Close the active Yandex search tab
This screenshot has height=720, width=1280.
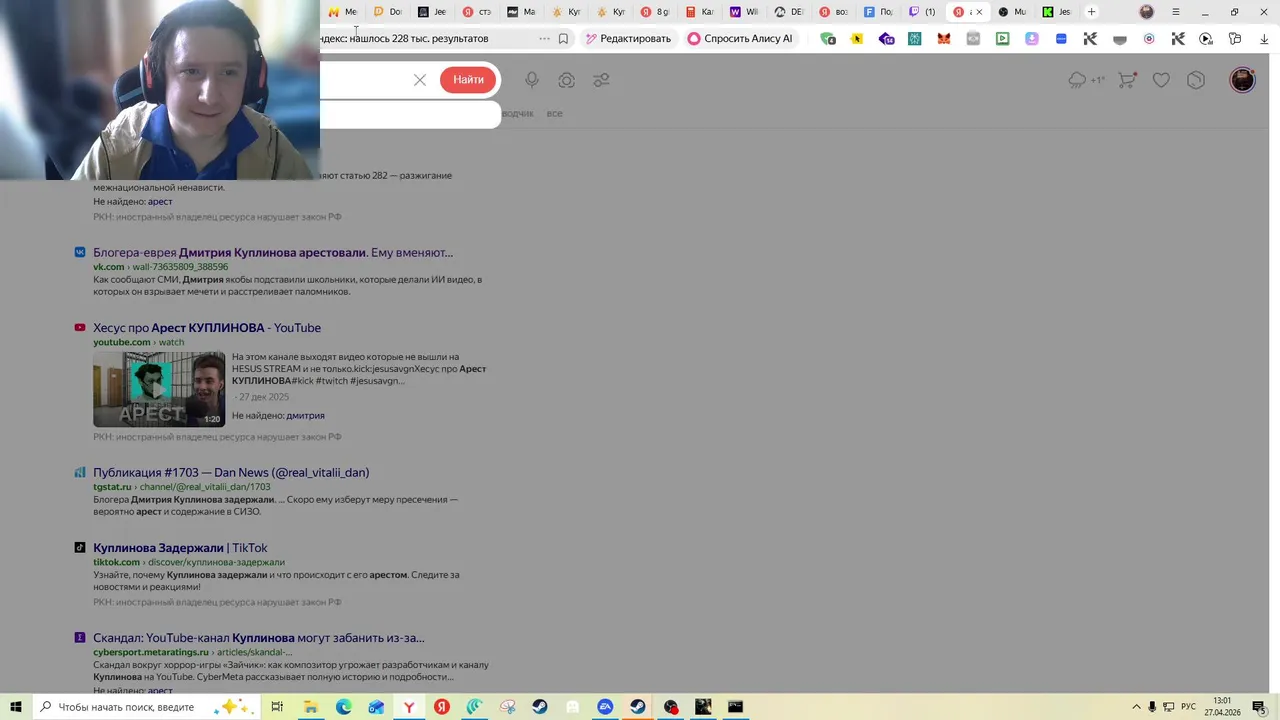(x=979, y=12)
